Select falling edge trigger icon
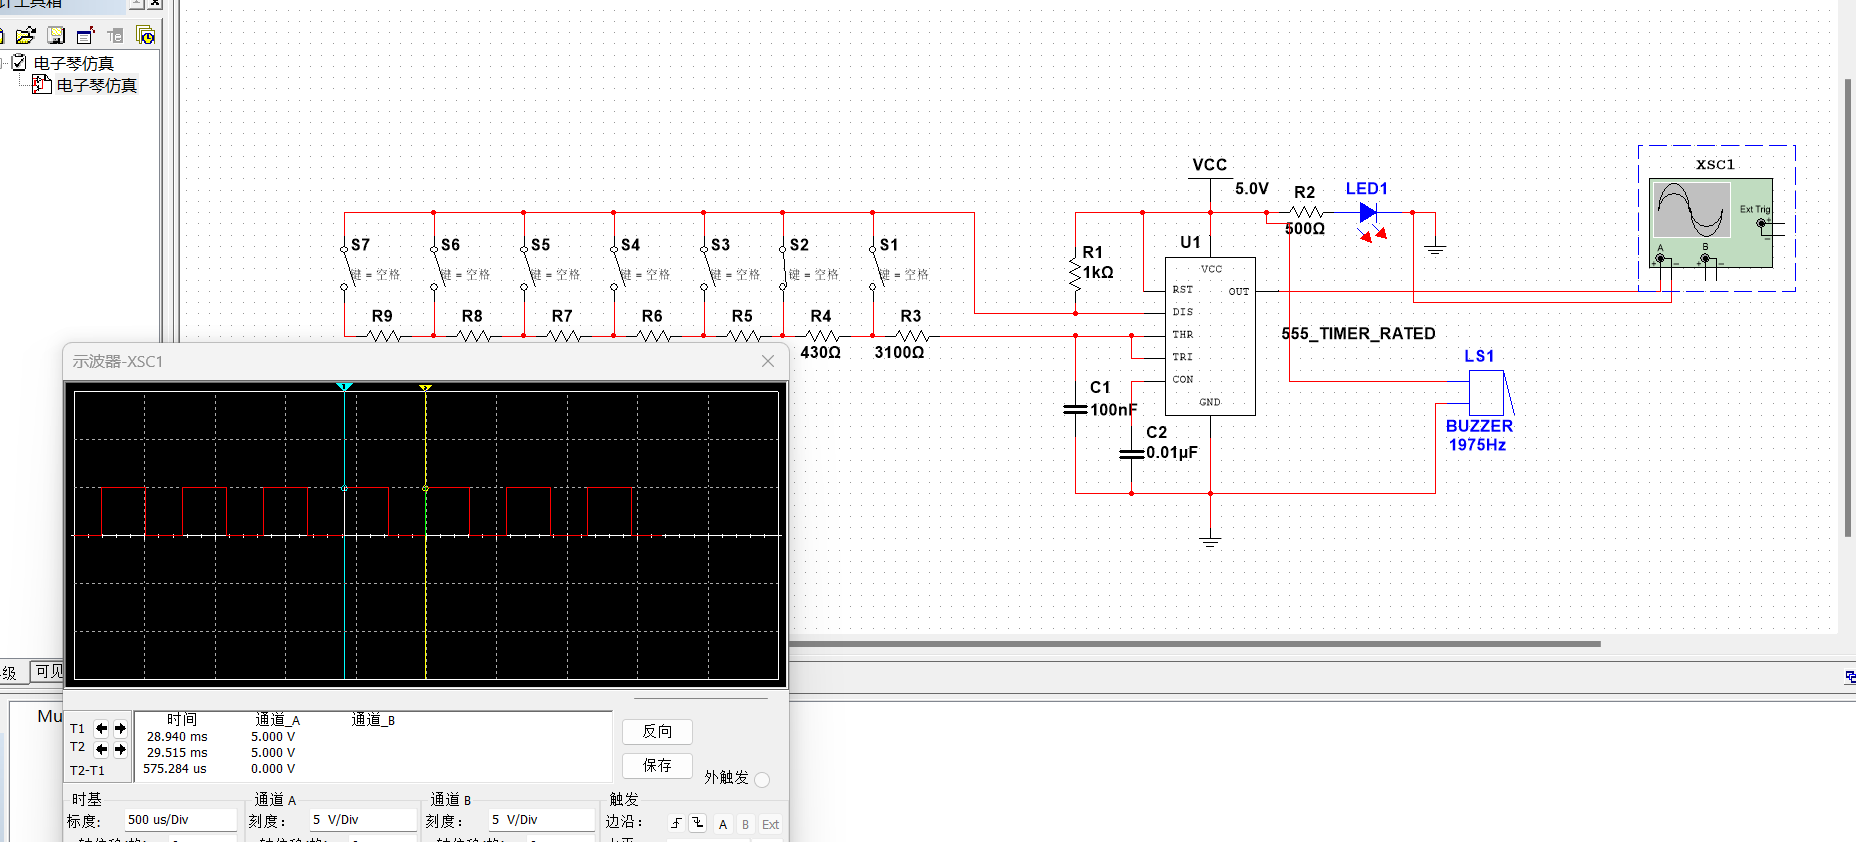The image size is (1856, 842). click(x=697, y=823)
